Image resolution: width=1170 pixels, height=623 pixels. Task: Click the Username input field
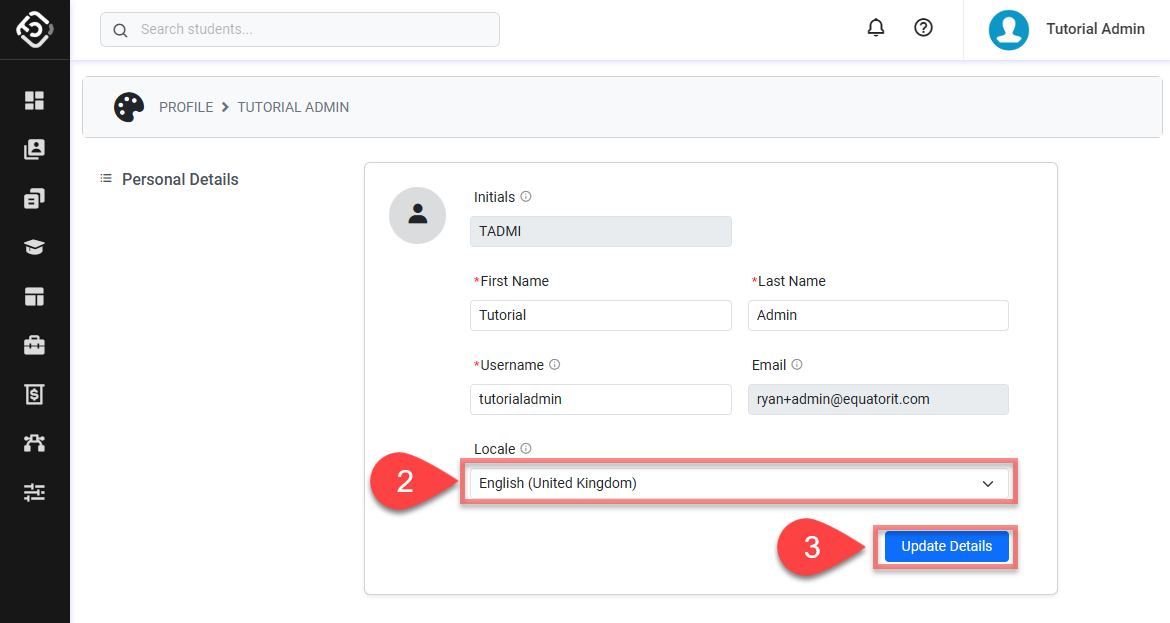600,399
